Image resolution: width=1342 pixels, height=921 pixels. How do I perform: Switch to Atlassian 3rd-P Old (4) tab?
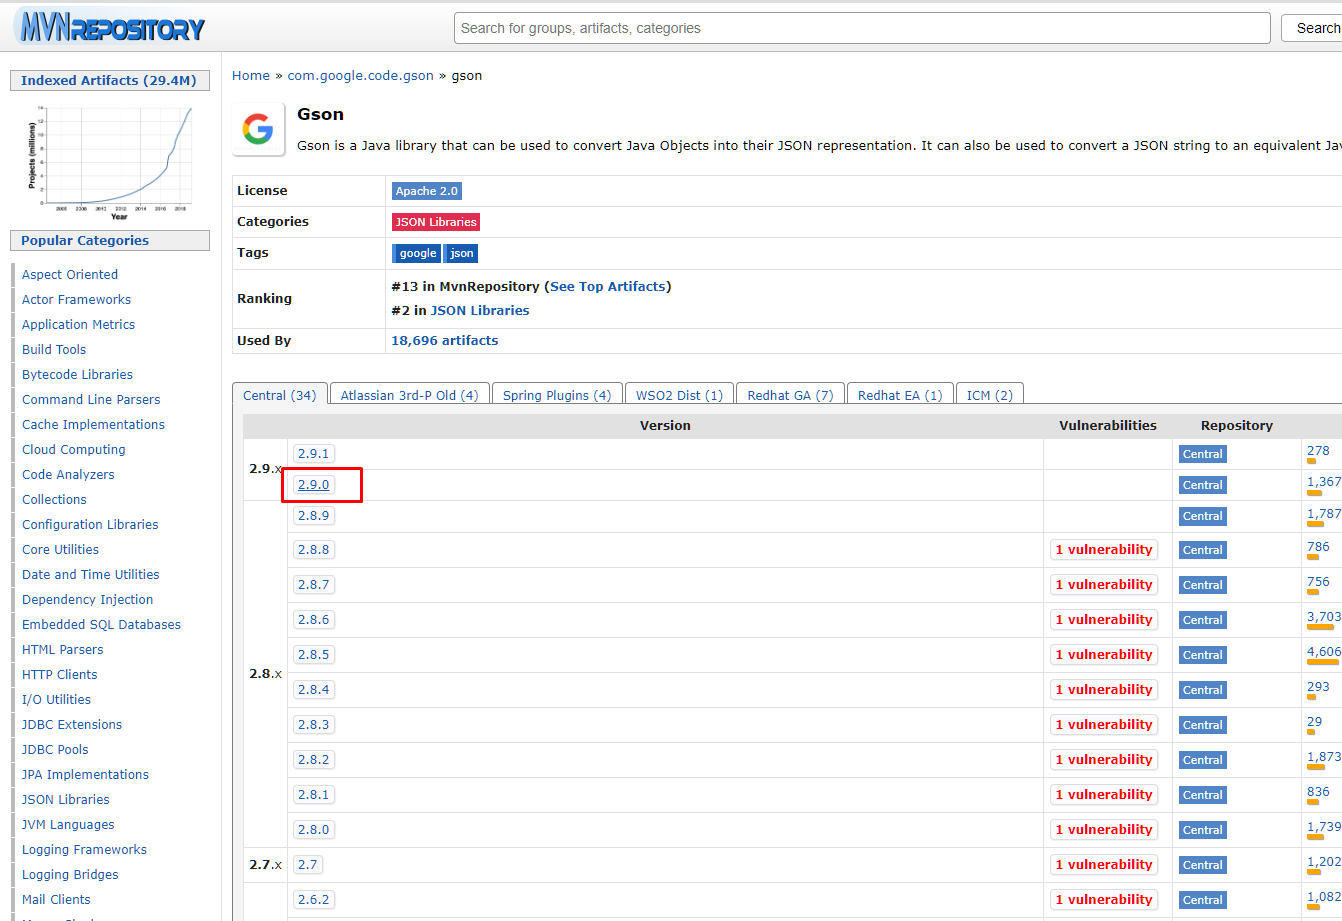pos(409,395)
